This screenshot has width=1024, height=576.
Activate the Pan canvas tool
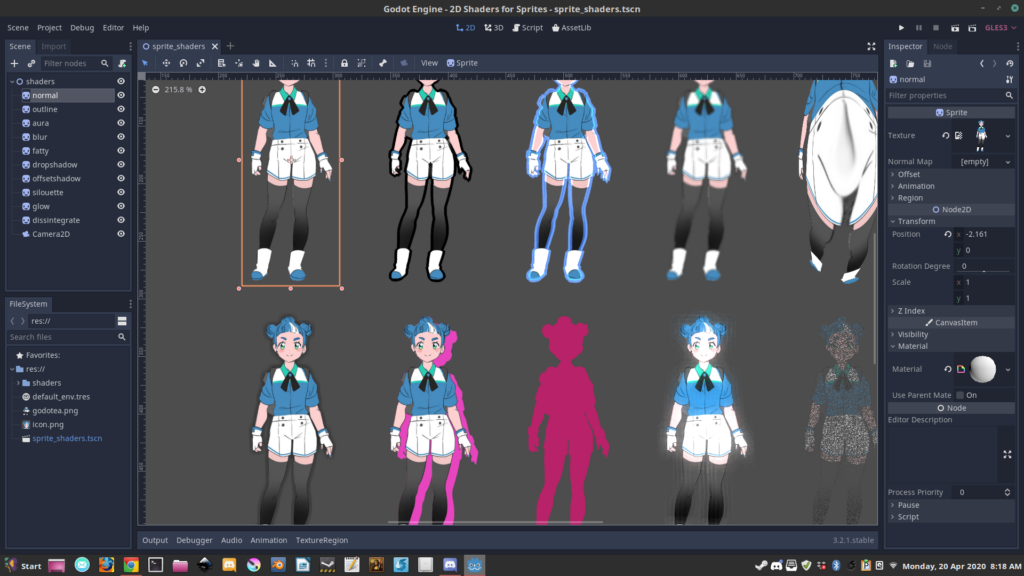[x=255, y=62]
